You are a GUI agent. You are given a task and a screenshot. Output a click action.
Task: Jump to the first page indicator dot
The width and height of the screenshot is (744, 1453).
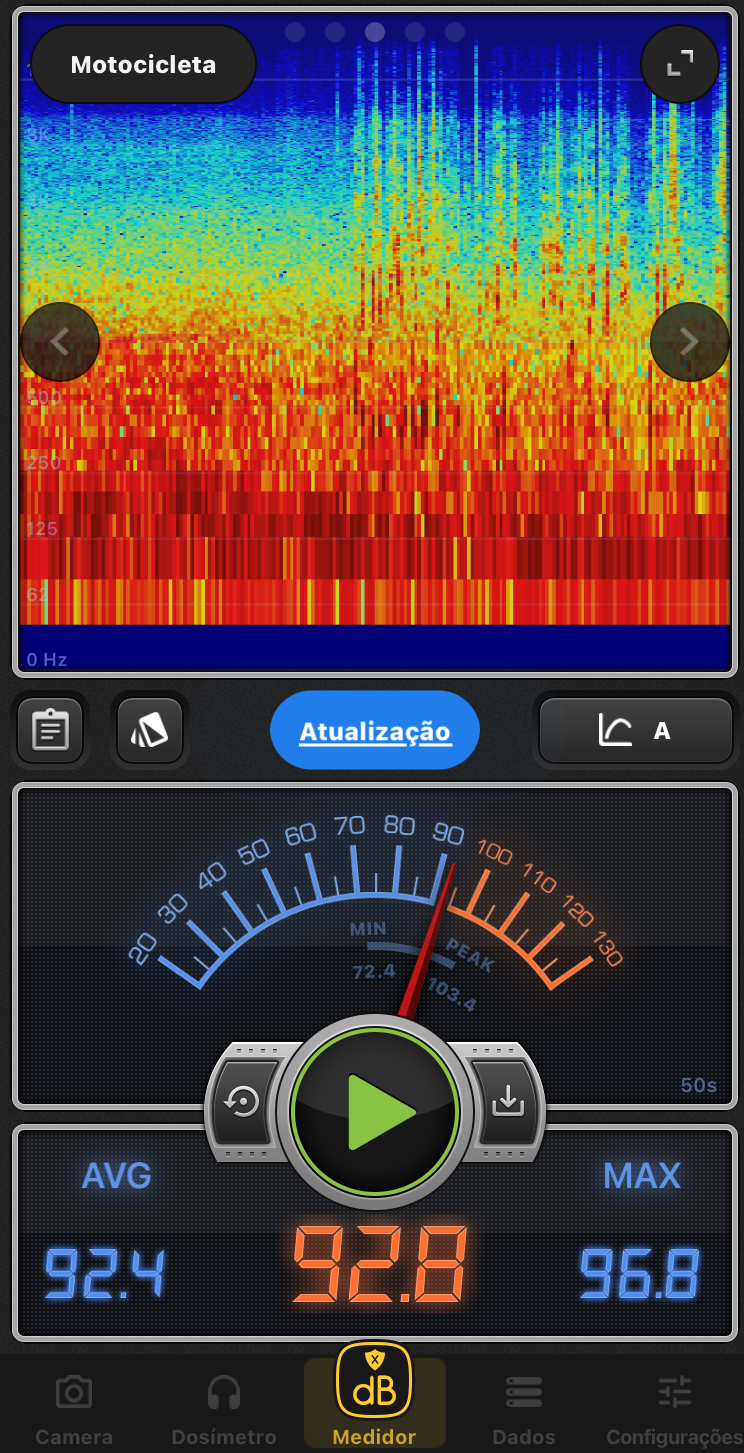[295, 32]
